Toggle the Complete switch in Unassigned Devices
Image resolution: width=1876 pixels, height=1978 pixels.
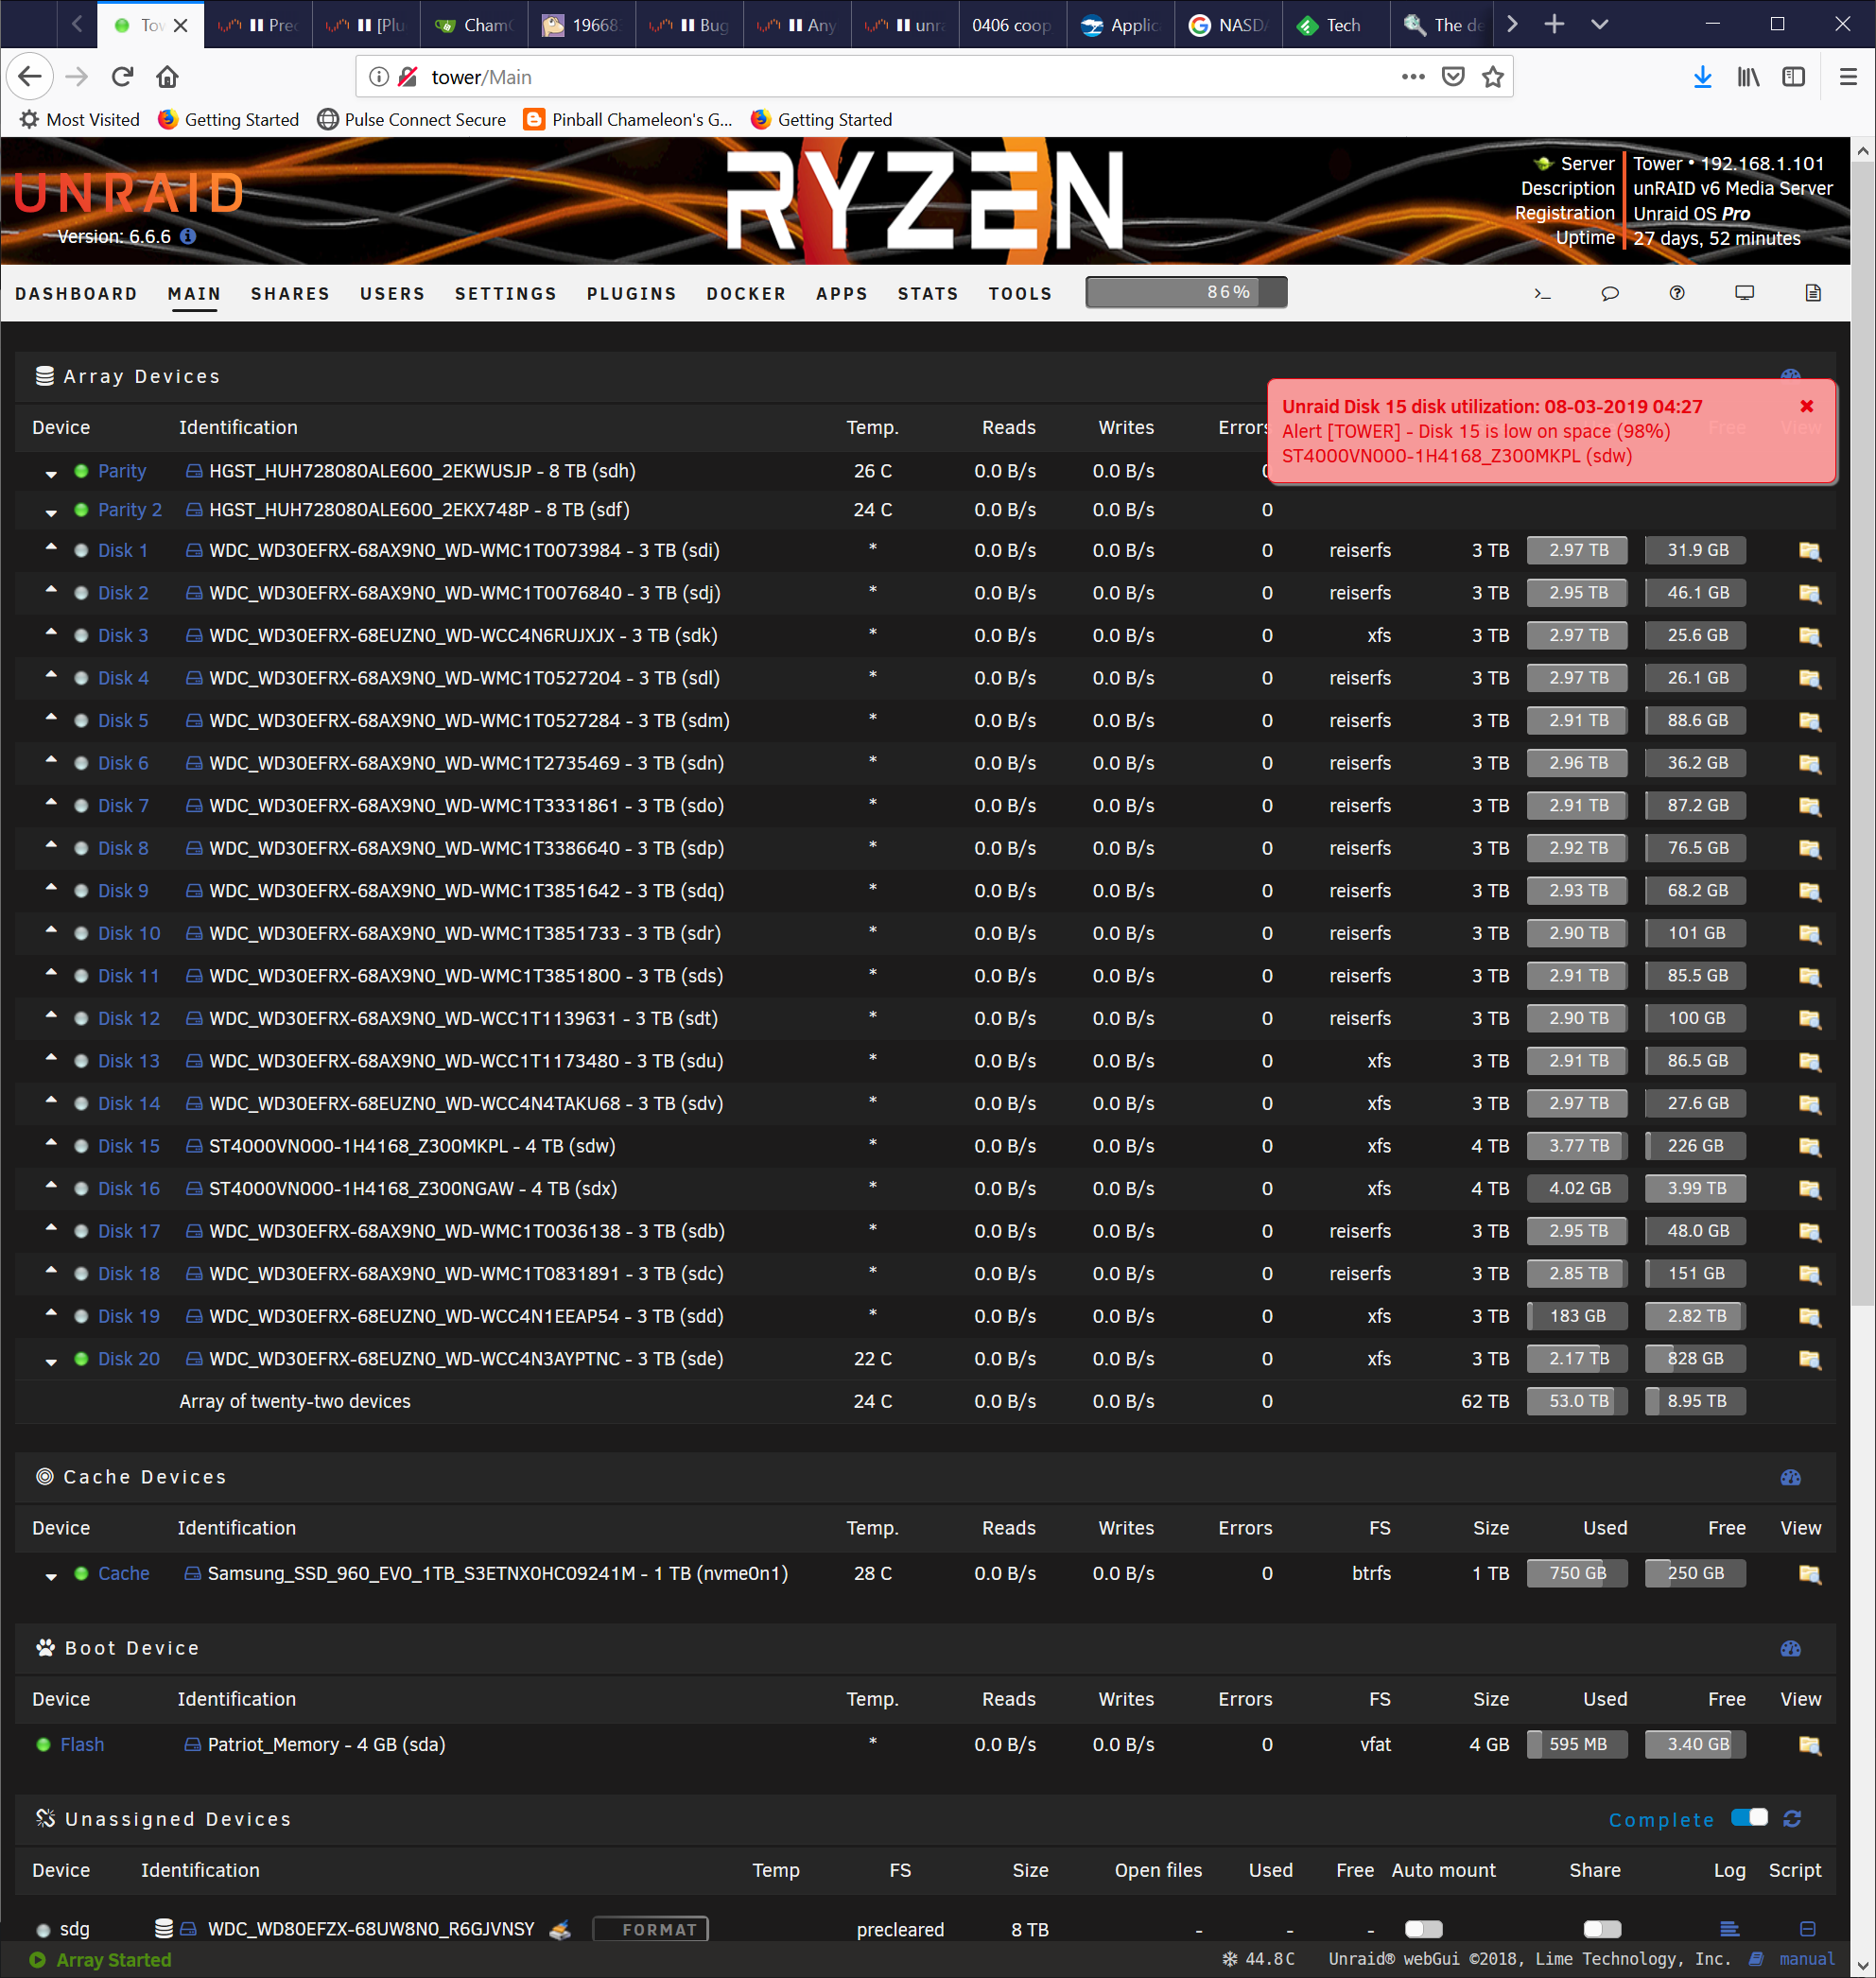coord(1749,1818)
